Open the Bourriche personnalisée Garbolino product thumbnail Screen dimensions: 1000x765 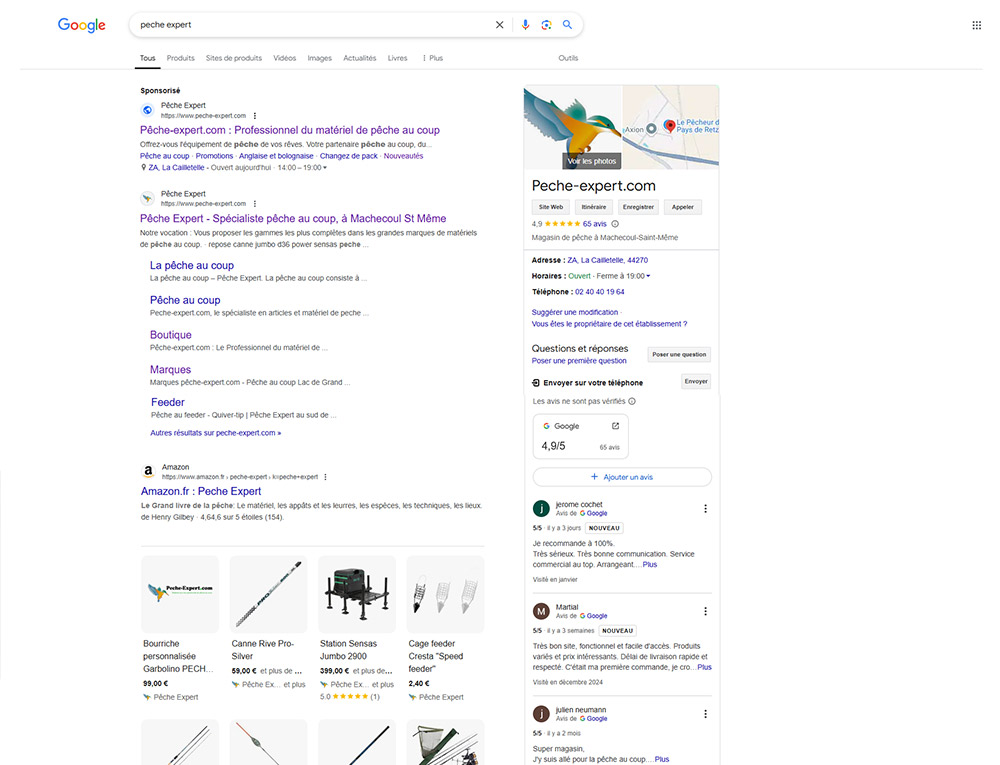pos(180,594)
